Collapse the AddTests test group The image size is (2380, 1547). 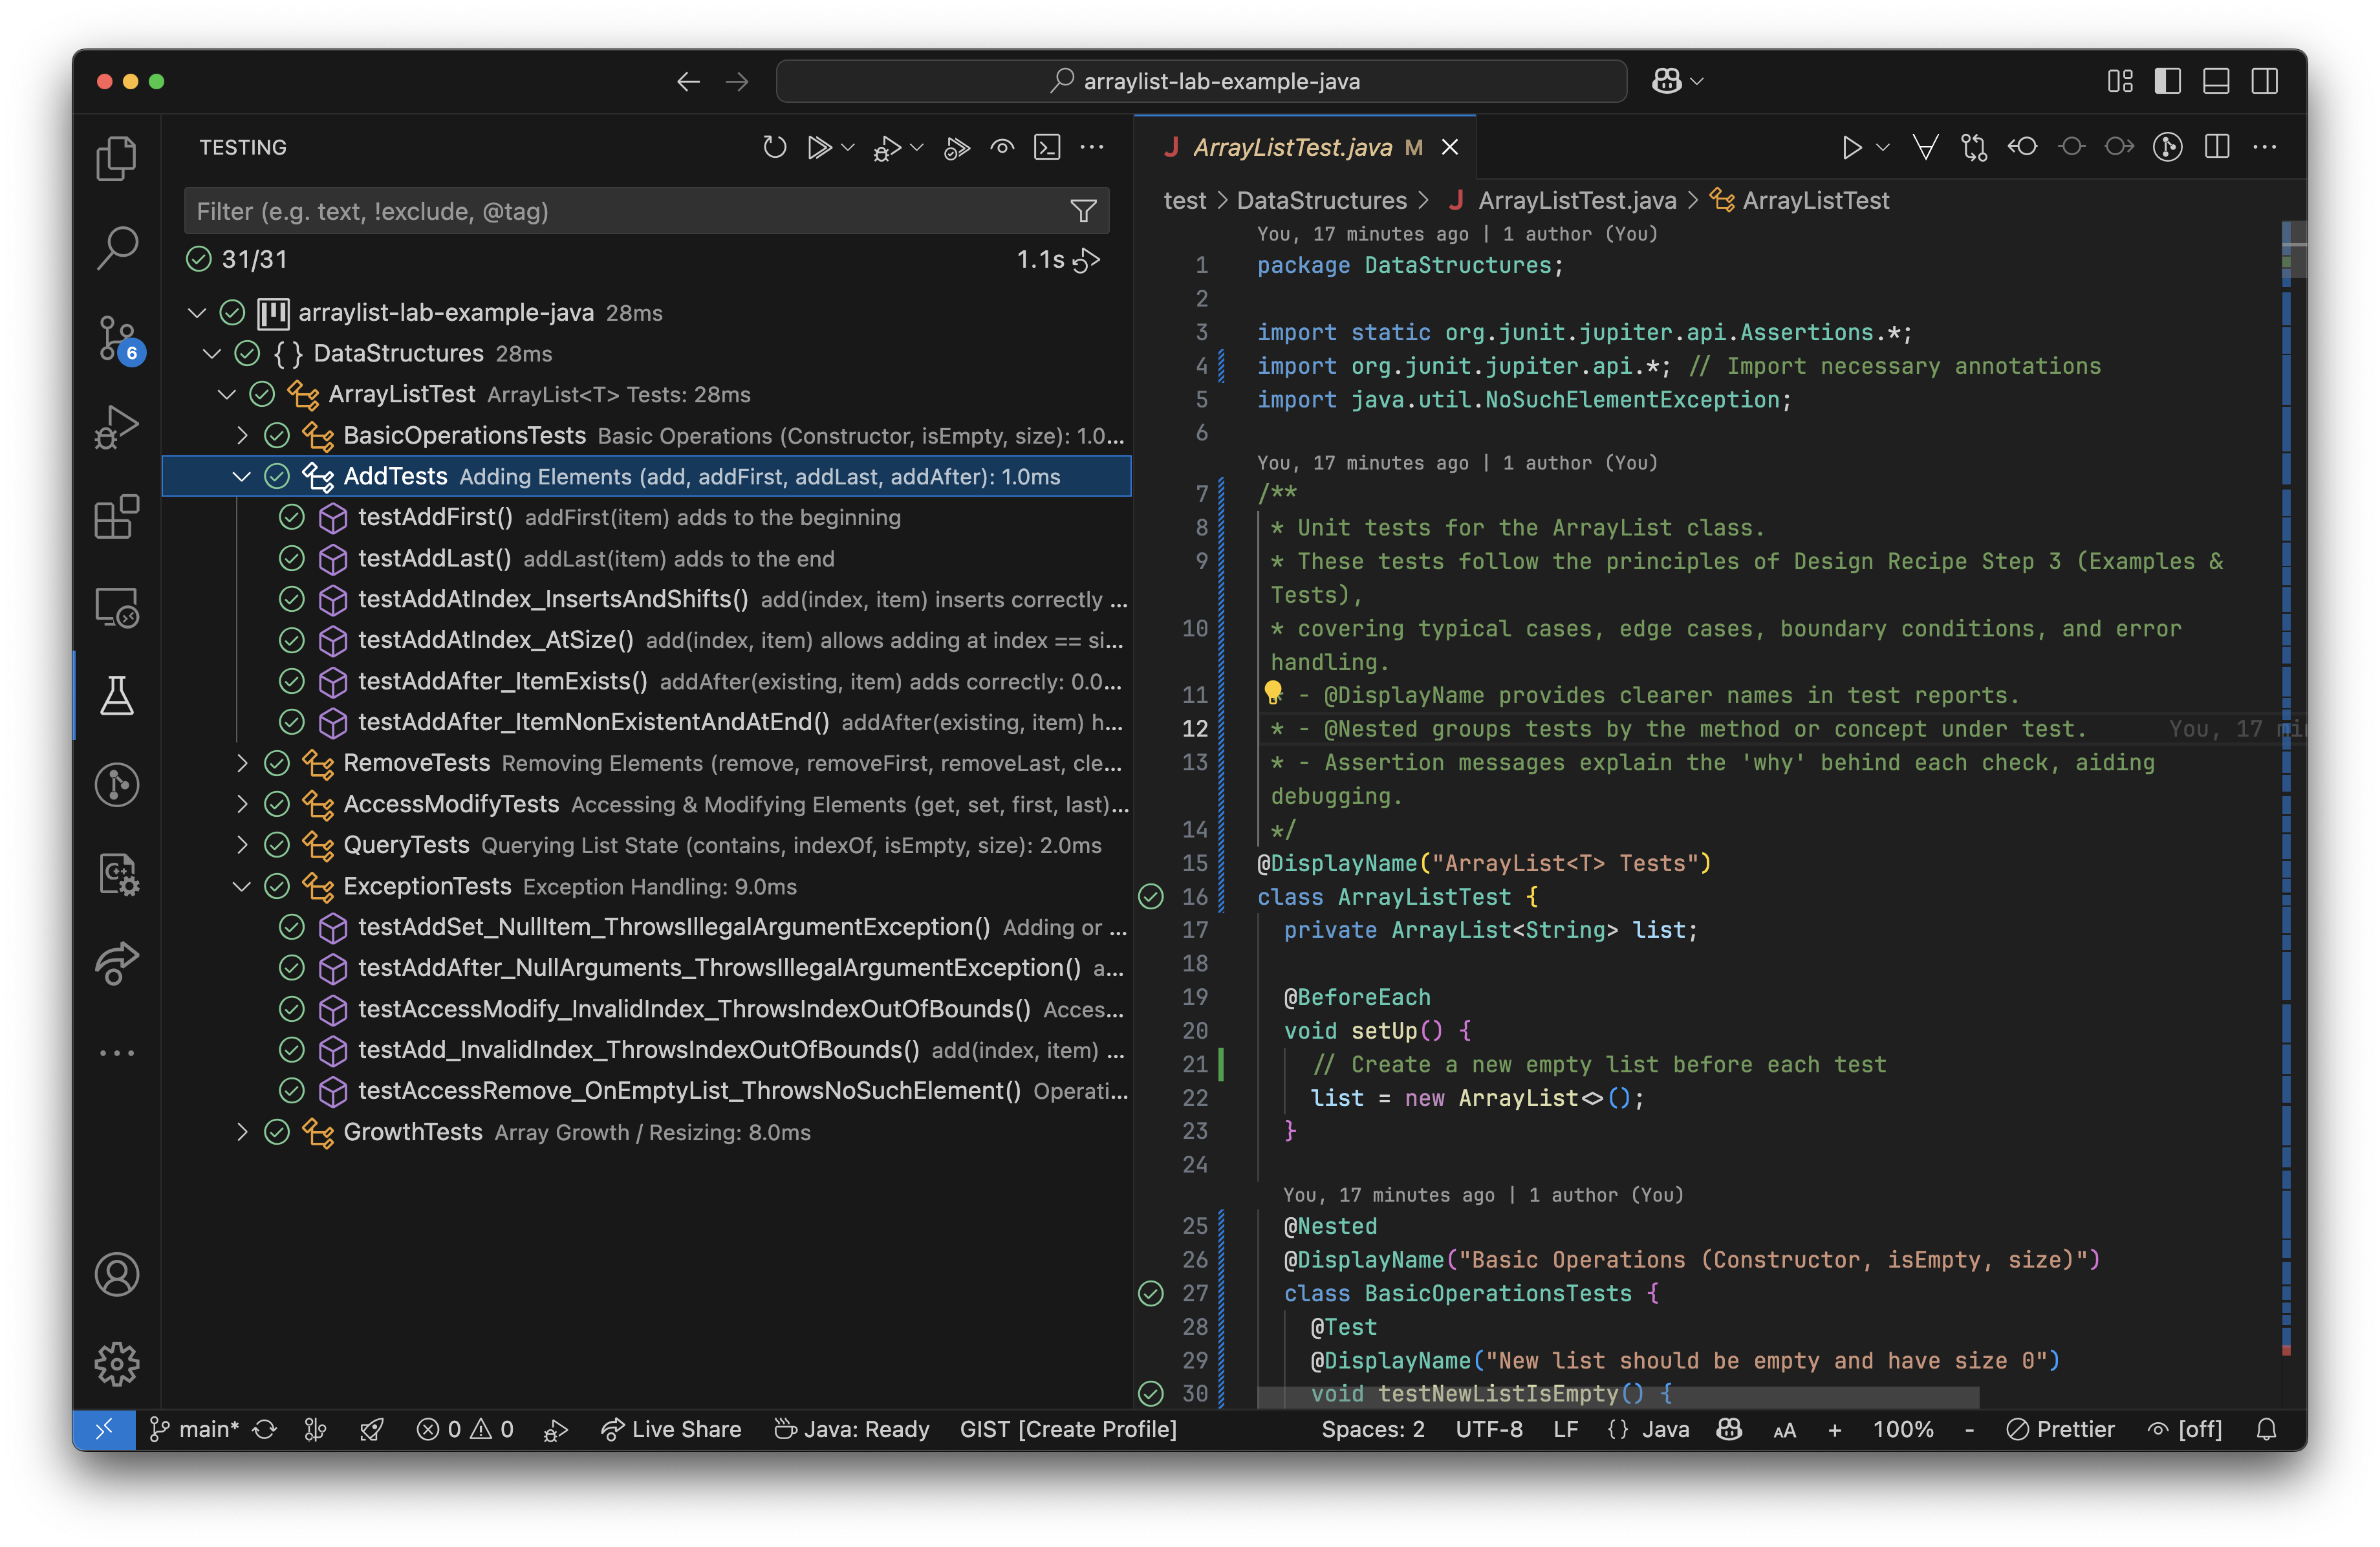pyautogui.click(x=242, y=477)
